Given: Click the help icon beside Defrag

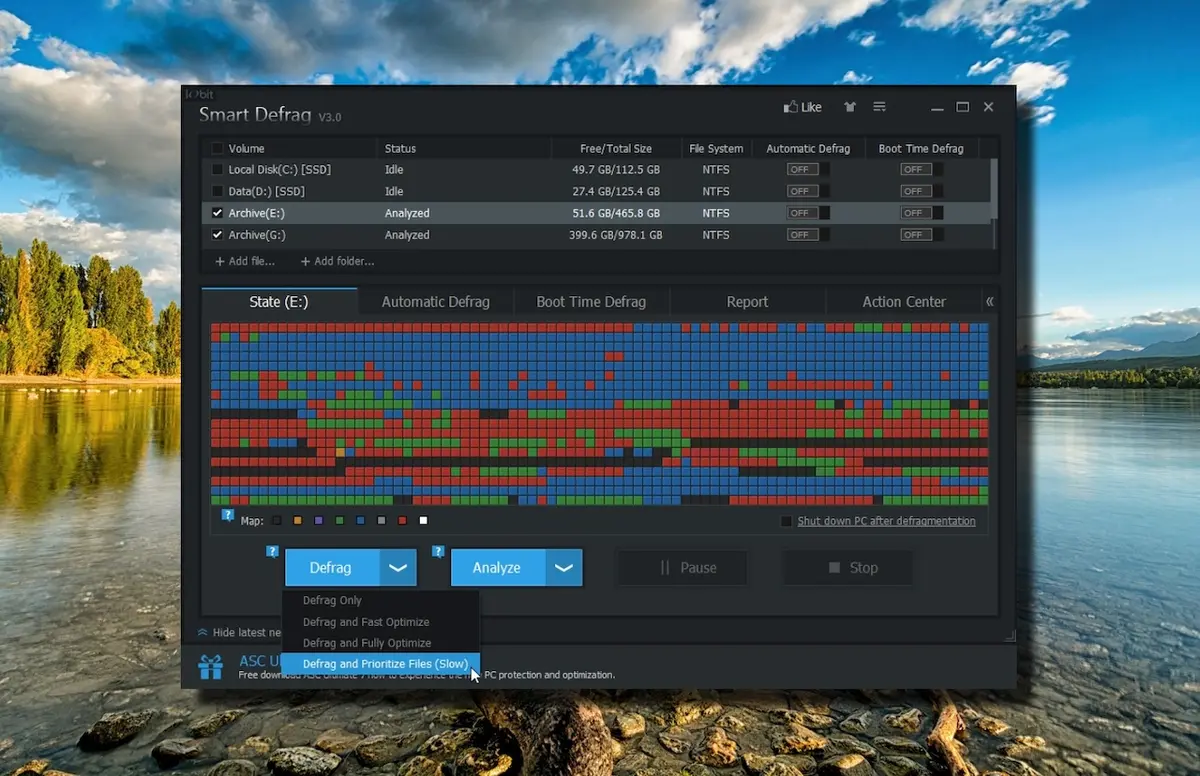Looking at the screenshot, I should (x=272, y=551).
